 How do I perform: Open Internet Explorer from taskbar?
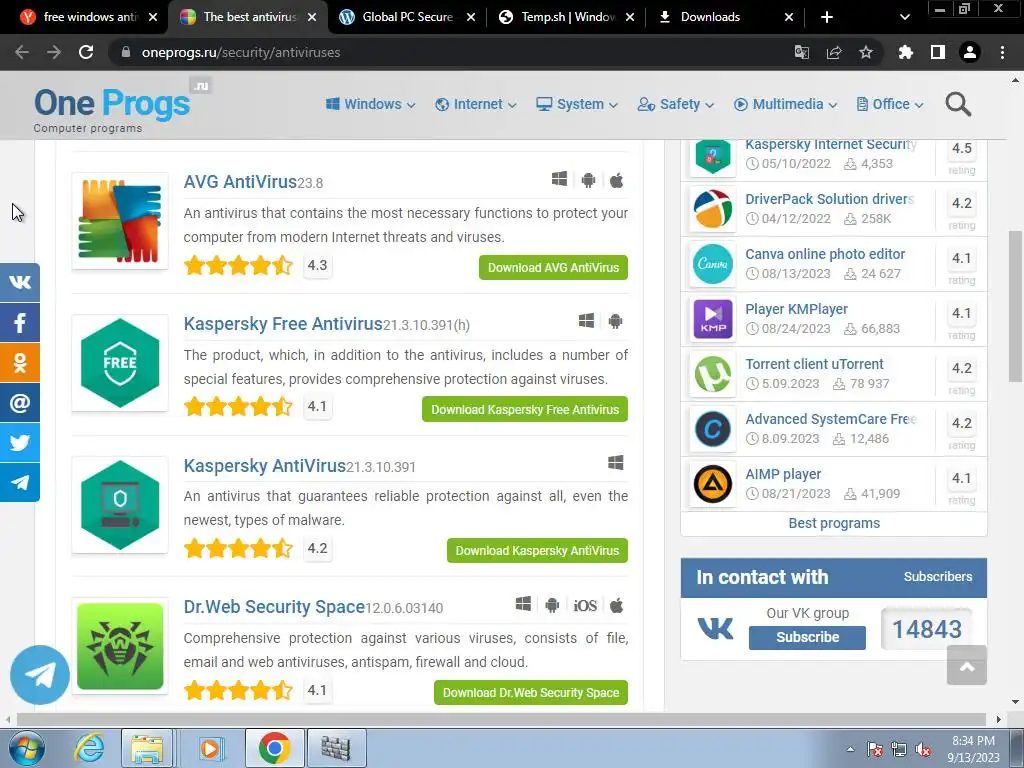pyautogui.click(x=89, y=748)
